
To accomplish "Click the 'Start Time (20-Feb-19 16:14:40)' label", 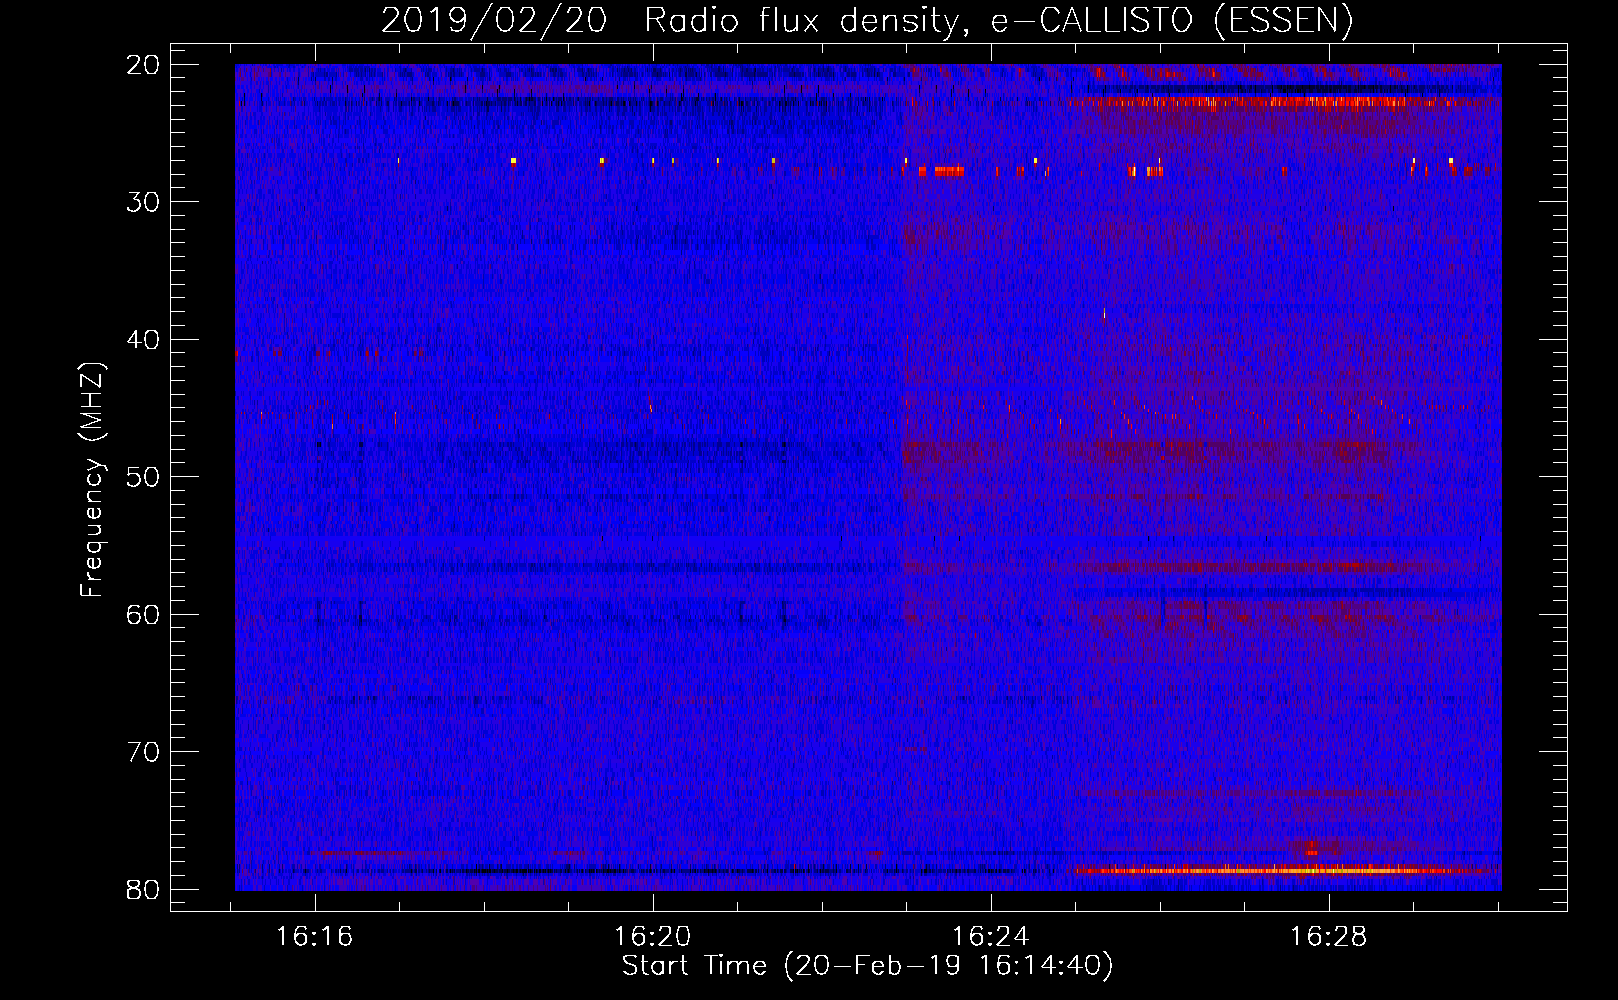I will (867, 966).
